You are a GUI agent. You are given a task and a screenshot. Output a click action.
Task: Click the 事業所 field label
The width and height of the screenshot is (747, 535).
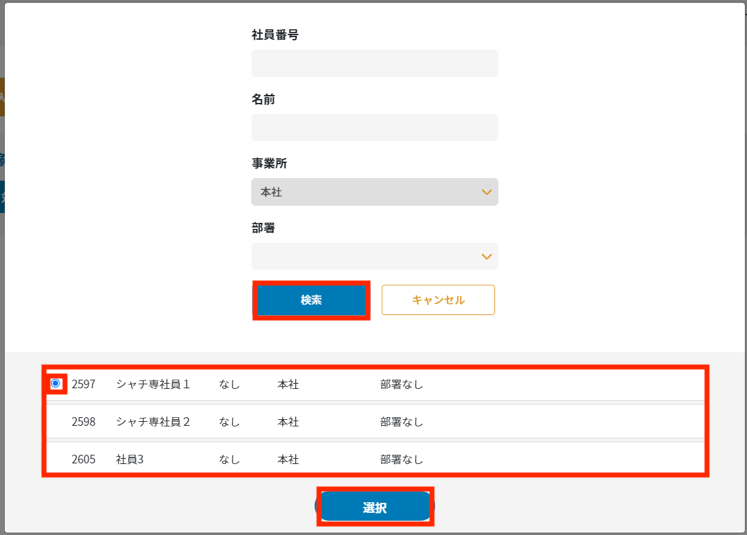[x=269, y=163]
